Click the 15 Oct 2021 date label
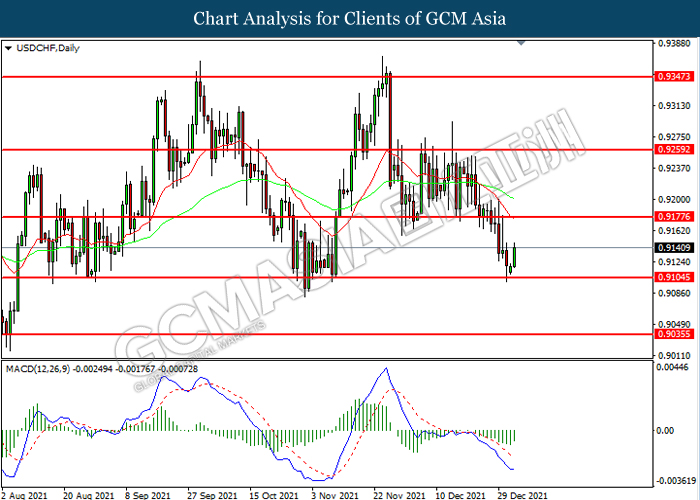Image resolution: width=700 pixels, height=500 pixels. (274, 495)
